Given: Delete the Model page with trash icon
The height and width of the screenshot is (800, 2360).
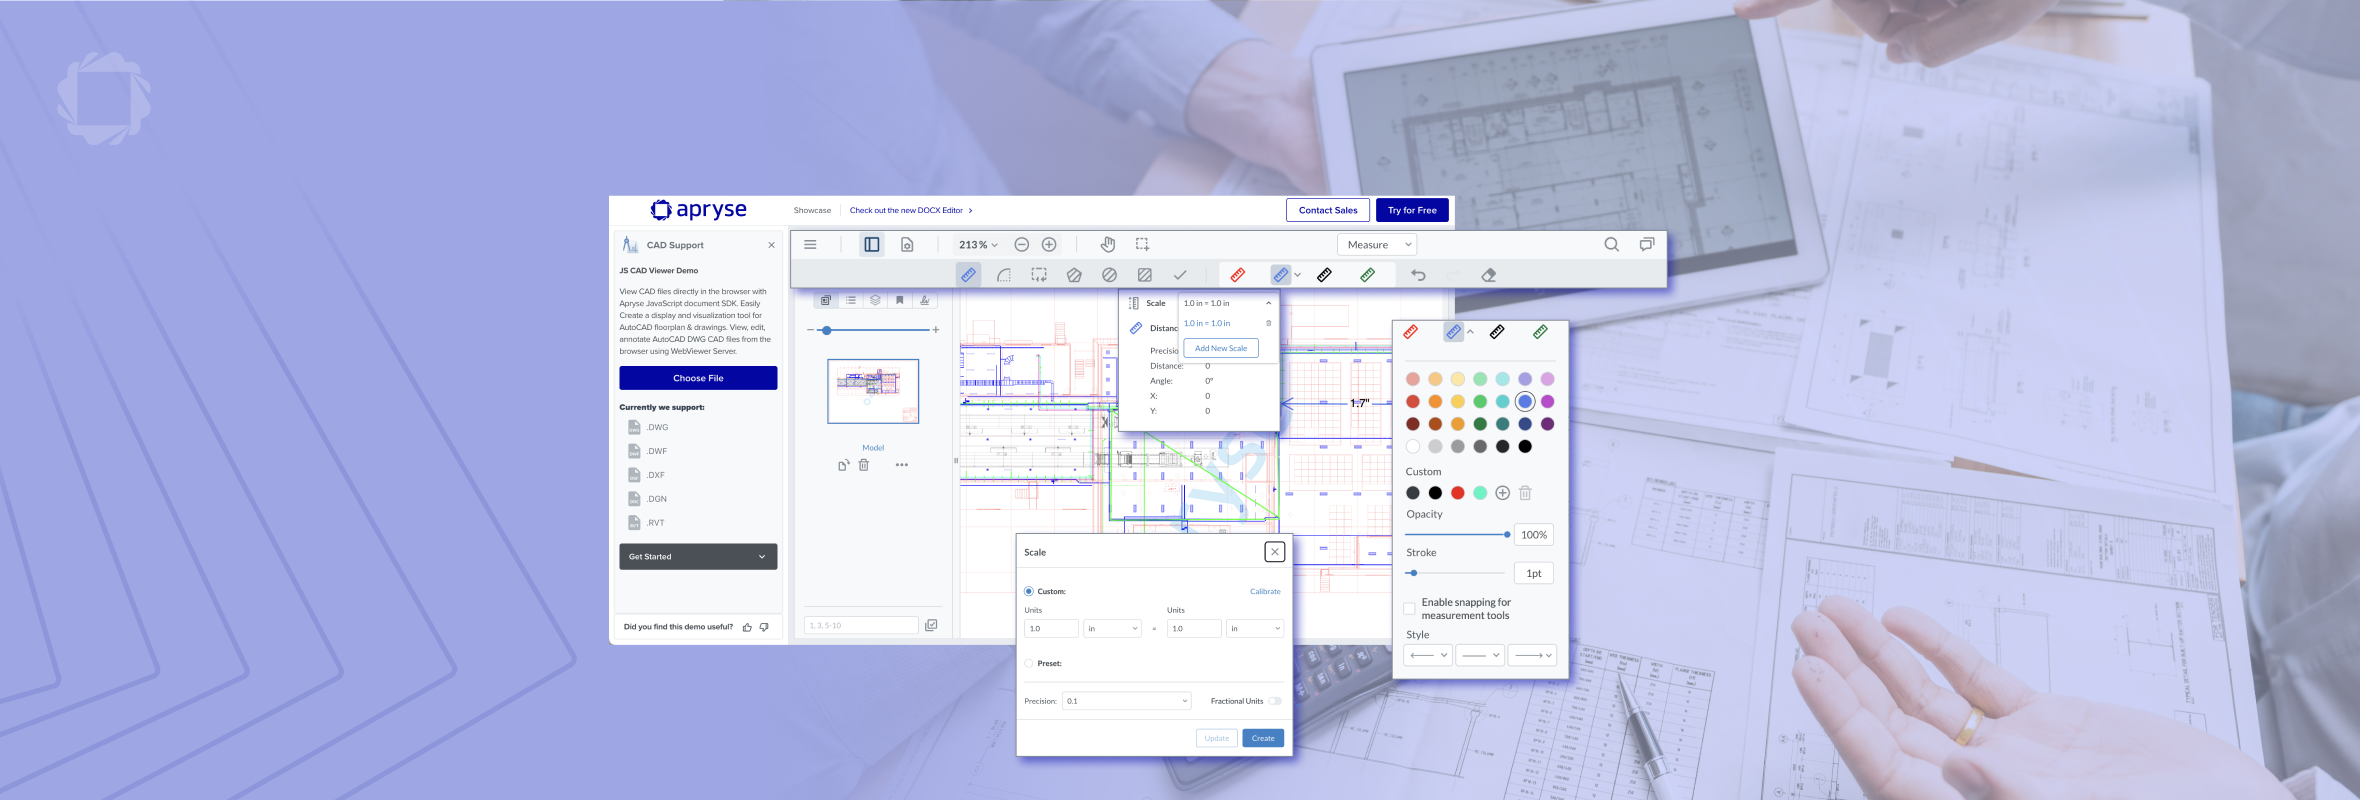Looking at the screenshot, I should point(864,465).
